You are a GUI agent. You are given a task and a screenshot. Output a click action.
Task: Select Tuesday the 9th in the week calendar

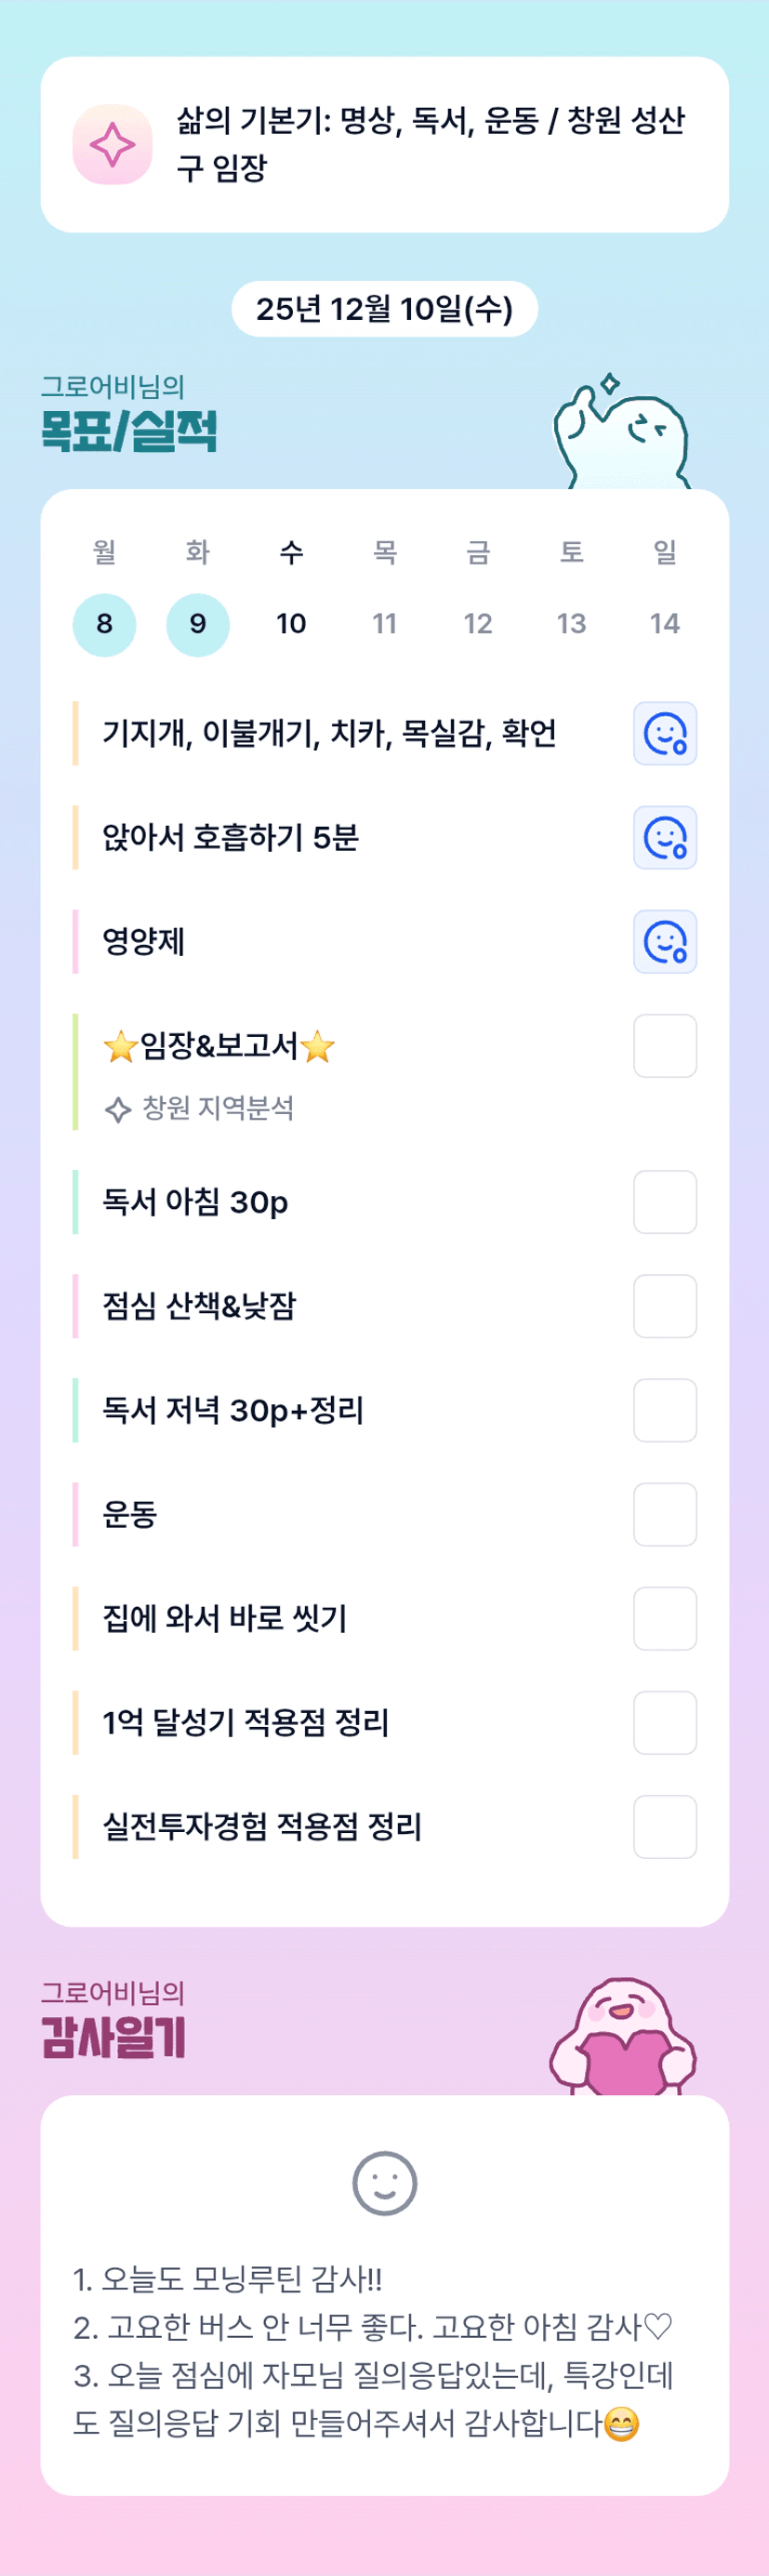tap(198, 624)
